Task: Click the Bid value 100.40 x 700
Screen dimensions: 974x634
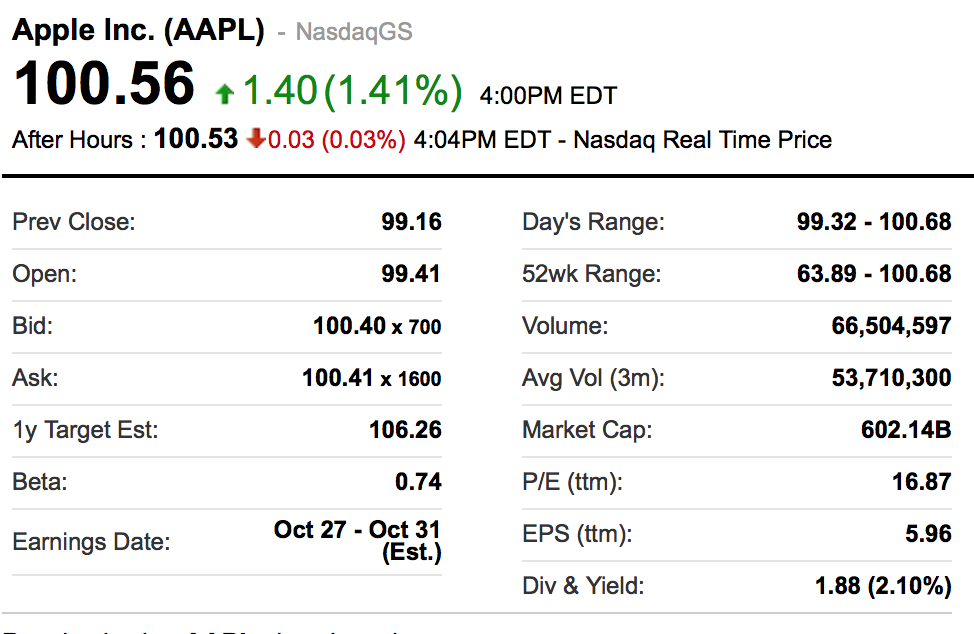Action: (x=377, y=326)
